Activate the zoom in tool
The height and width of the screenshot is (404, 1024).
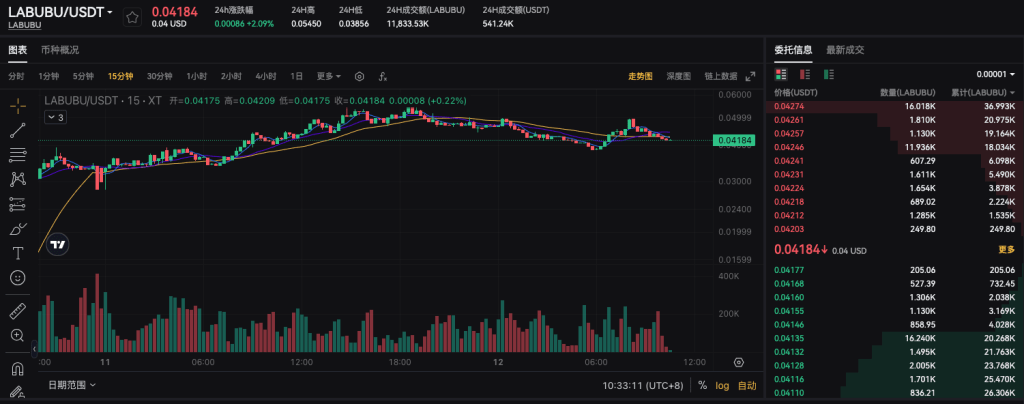pos(17,336)
